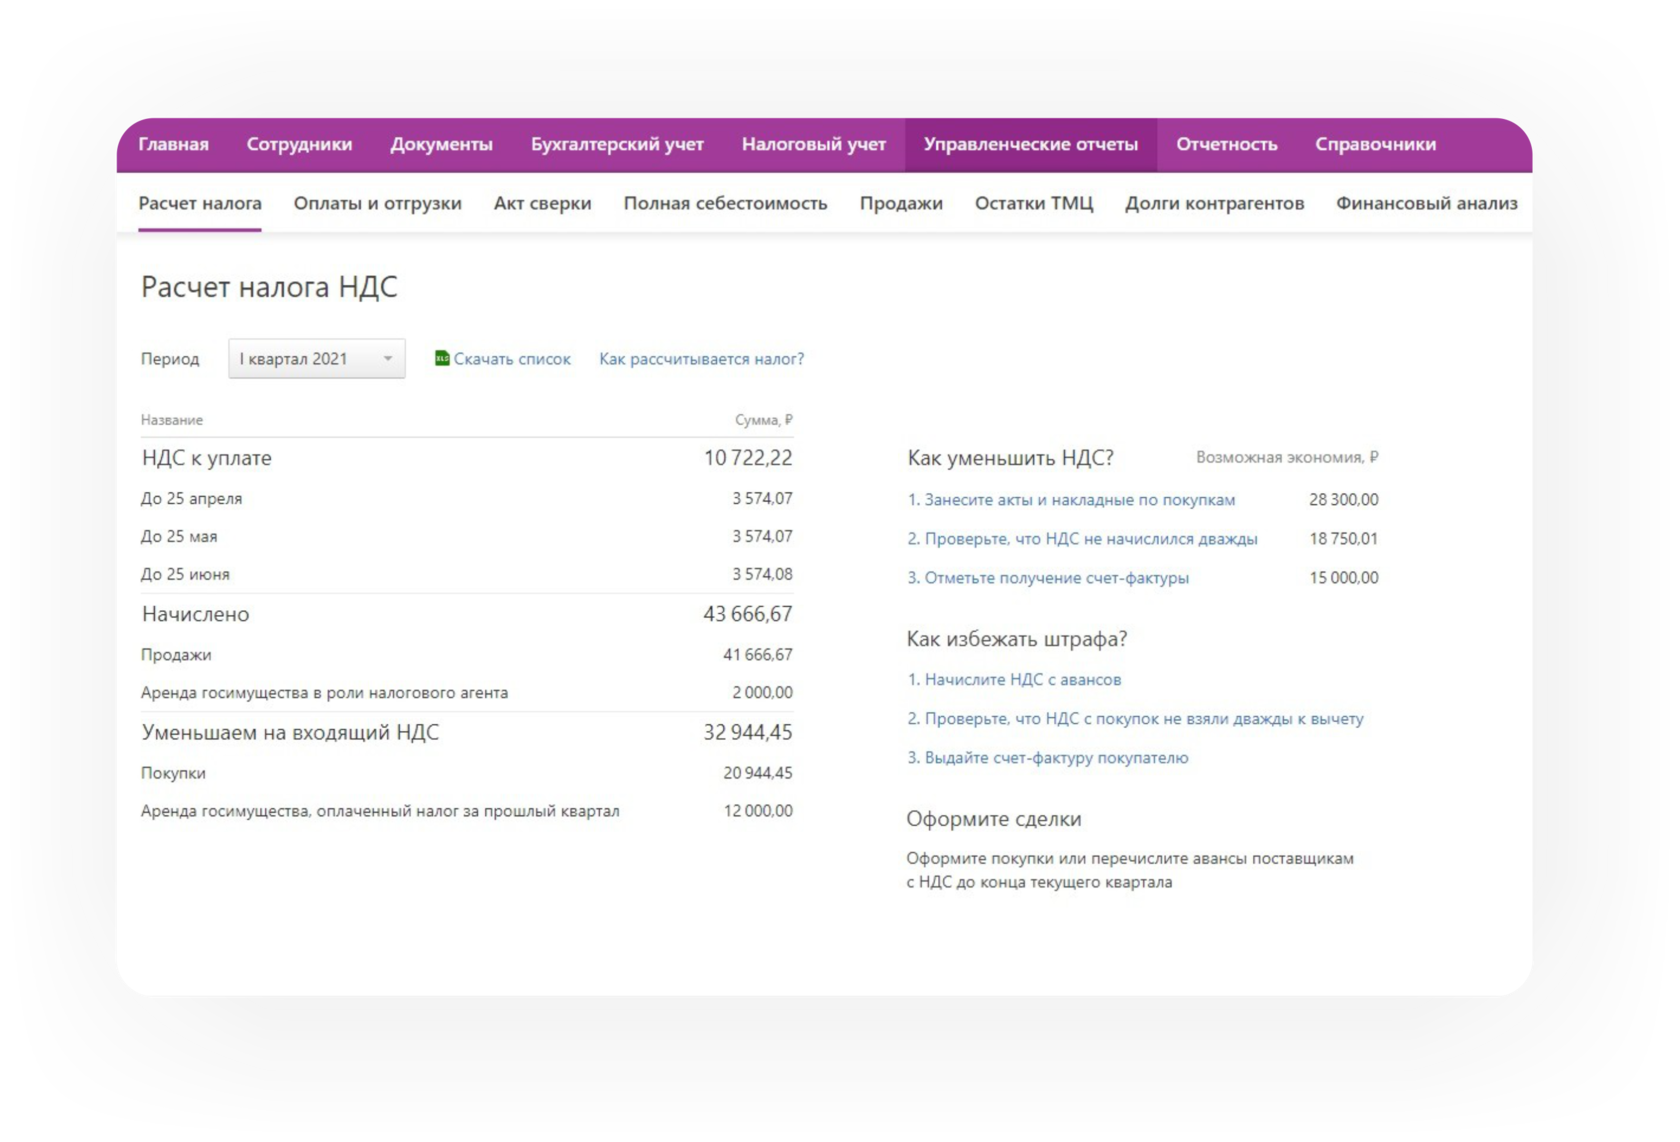Open the Продажи sub-tab
Screen dimensions: 1680x1142
tap(901, 203)
